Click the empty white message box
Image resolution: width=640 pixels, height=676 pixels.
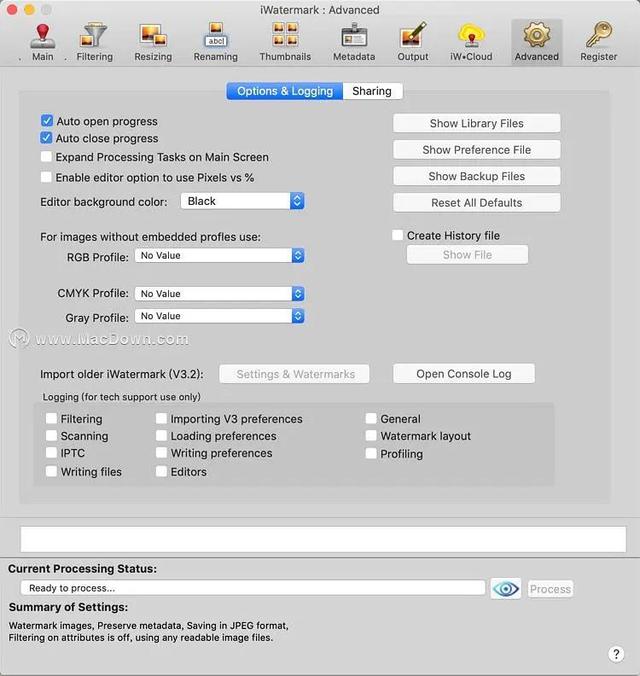(323, 539)
